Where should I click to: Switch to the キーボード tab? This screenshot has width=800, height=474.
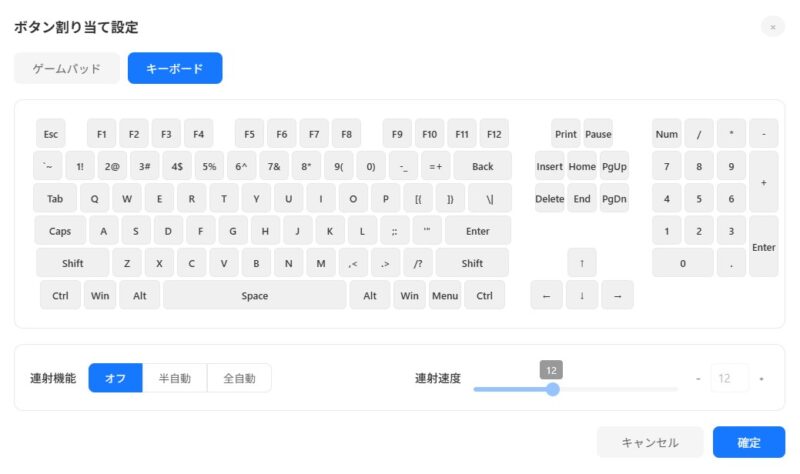pos(175,68)
